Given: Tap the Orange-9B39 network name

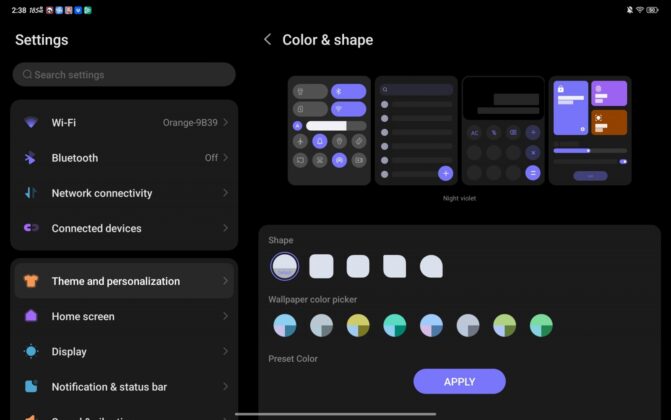Looking at the screenshot, I should (x=190, y=123).
